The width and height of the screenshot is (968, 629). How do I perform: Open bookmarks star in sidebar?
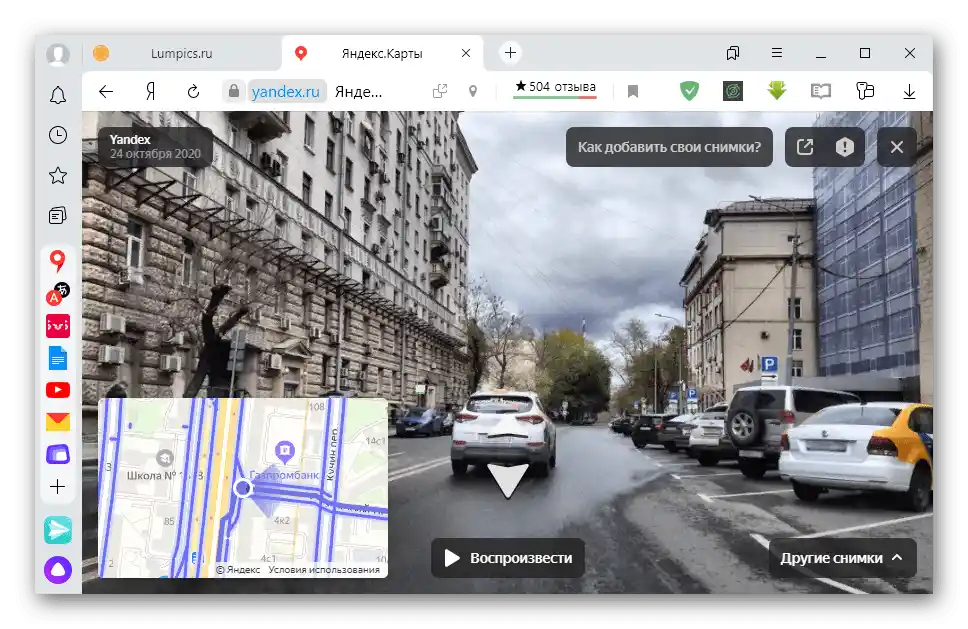pos(57,176)
